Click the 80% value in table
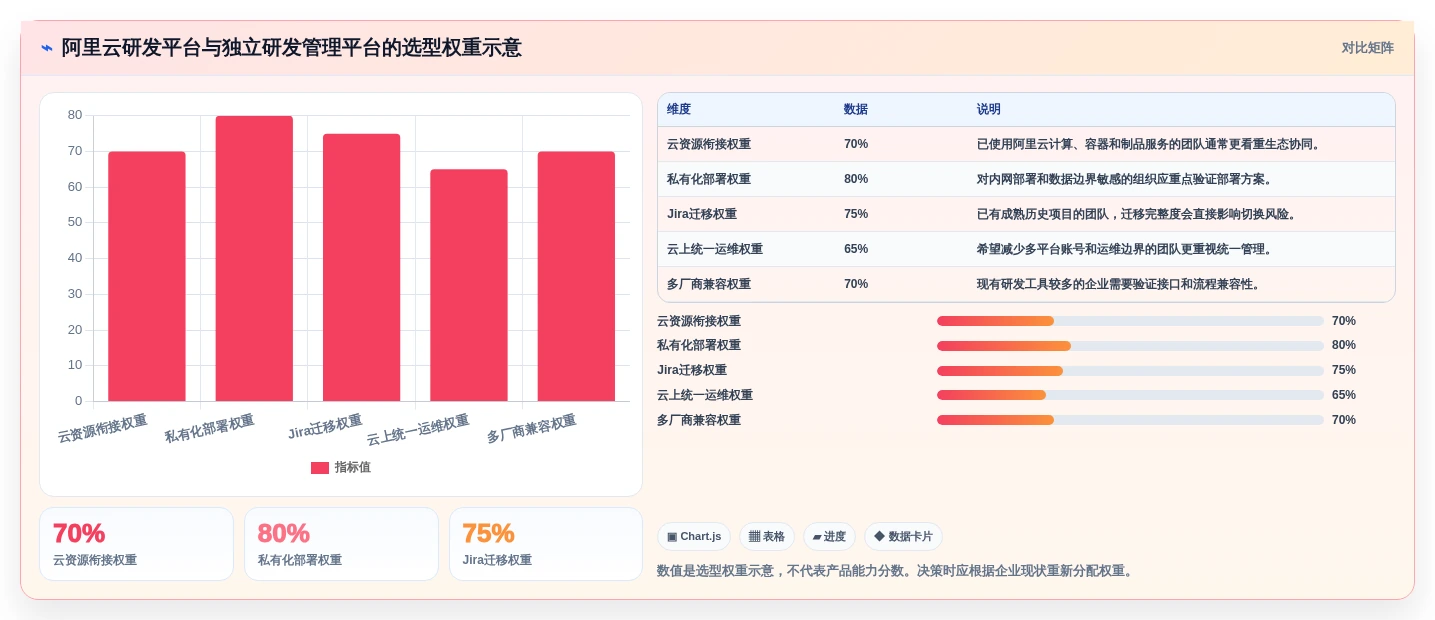The height and width of the screenshot is (620, 1435). 856,179
